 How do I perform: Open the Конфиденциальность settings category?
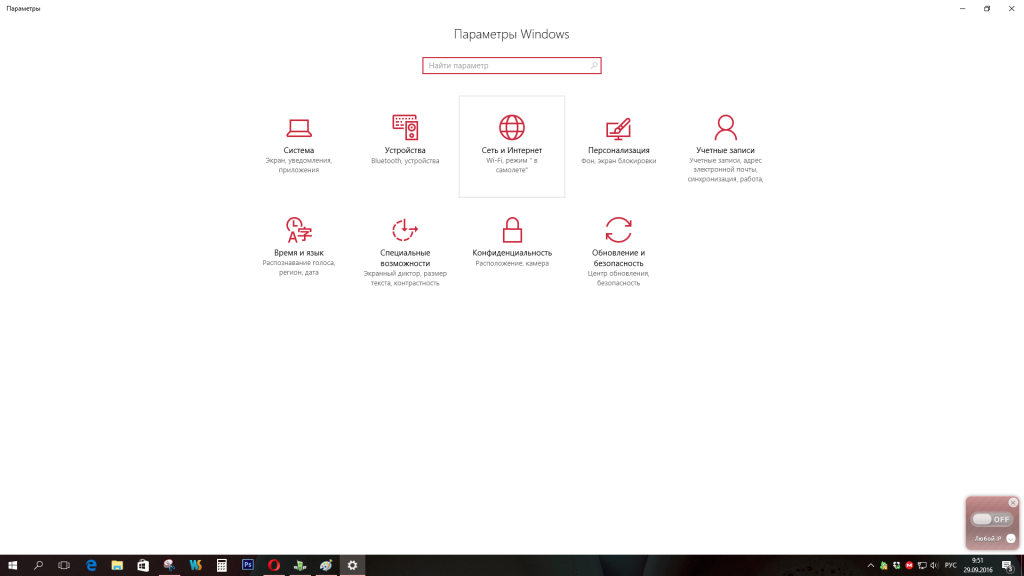coord(512,249)
